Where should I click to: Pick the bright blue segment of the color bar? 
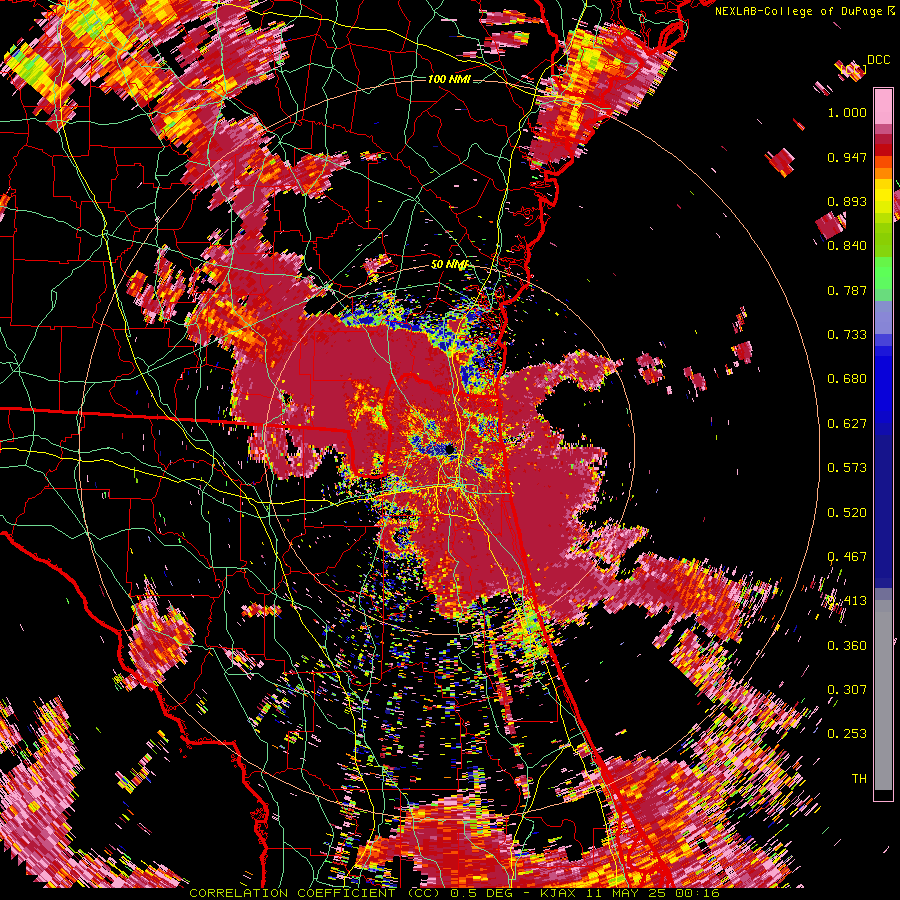click(x=883, y=385)
